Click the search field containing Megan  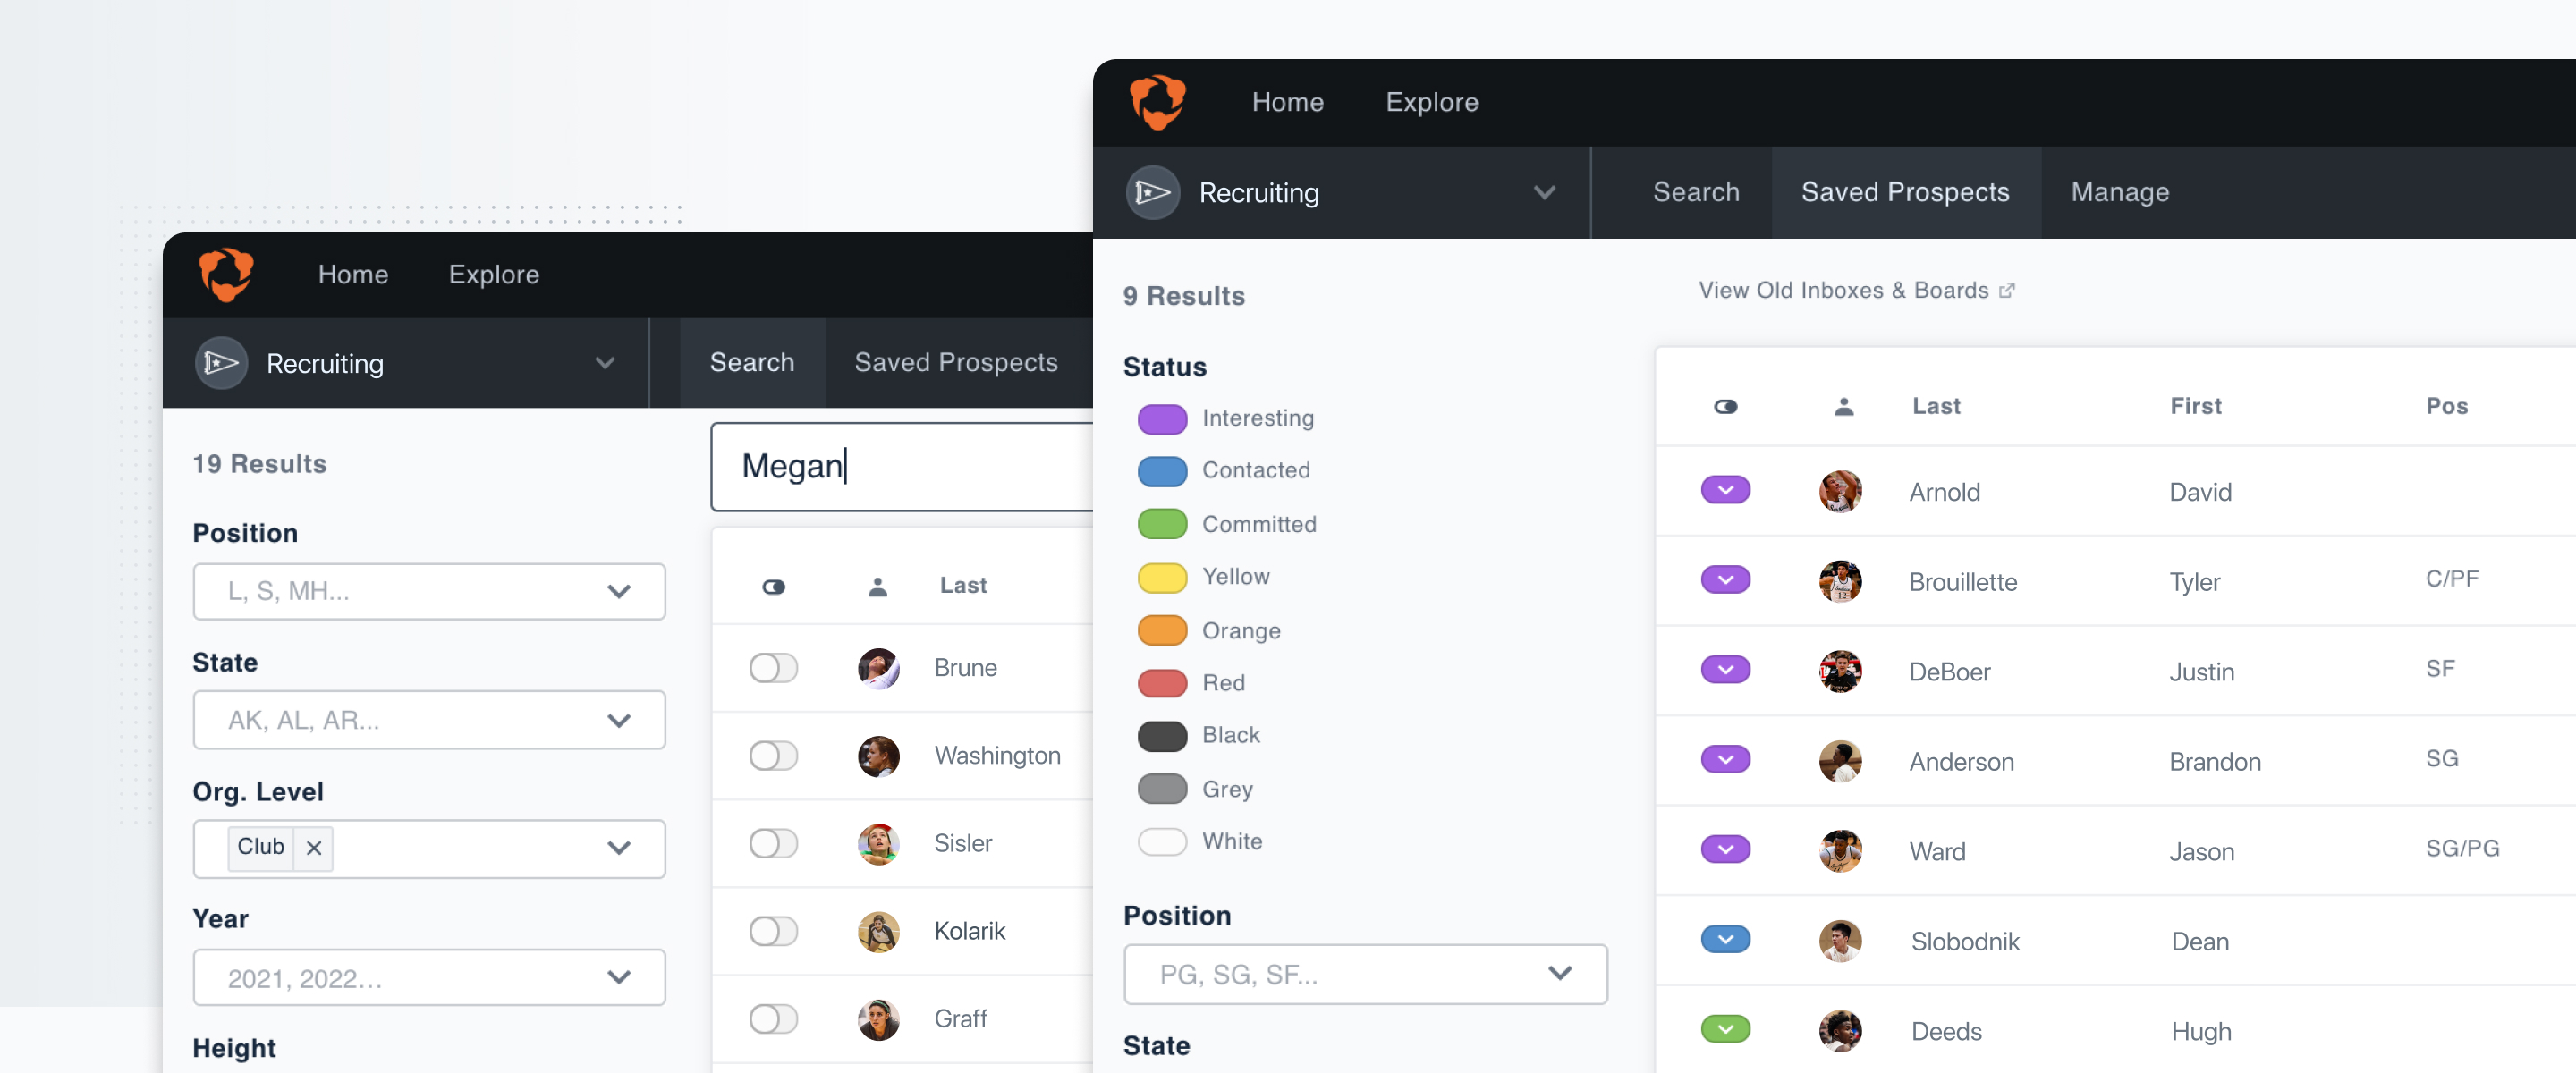click(x=900, y=466)
